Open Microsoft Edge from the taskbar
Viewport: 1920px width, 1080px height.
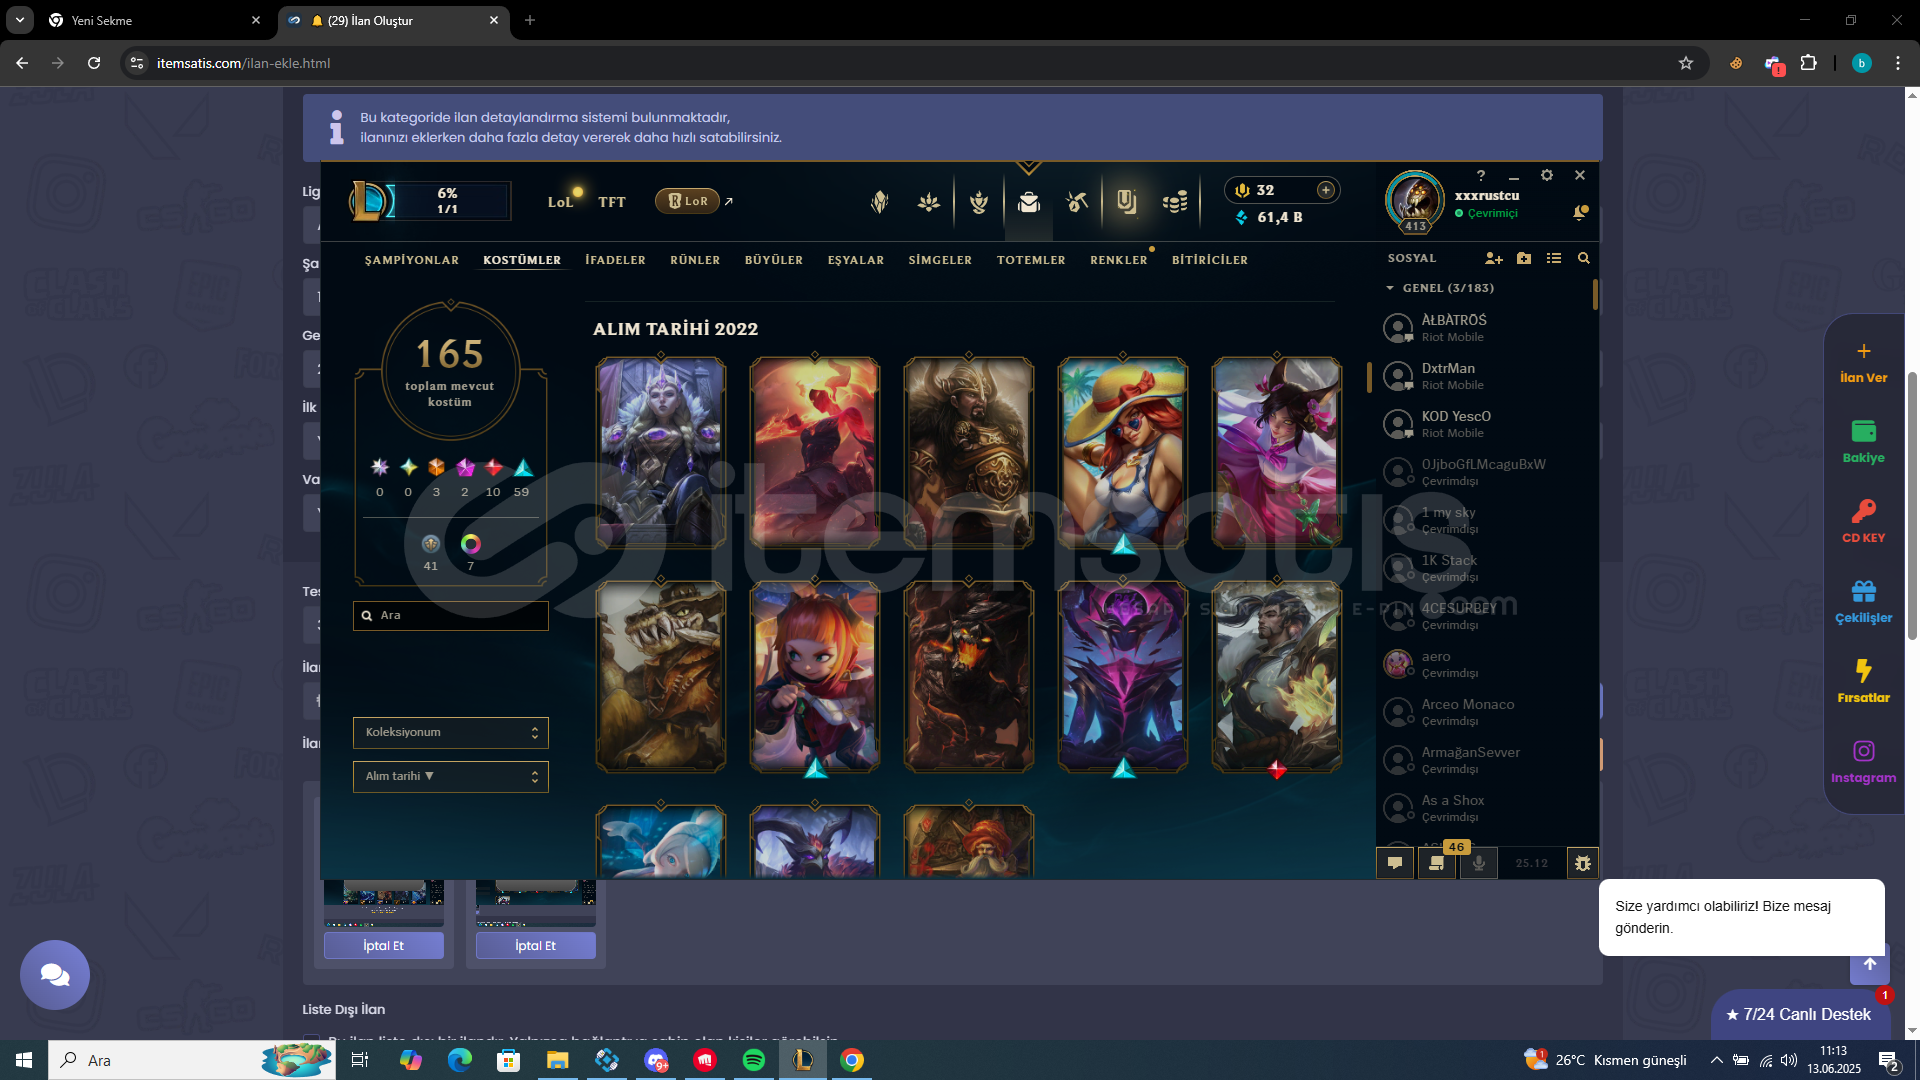460,1060
